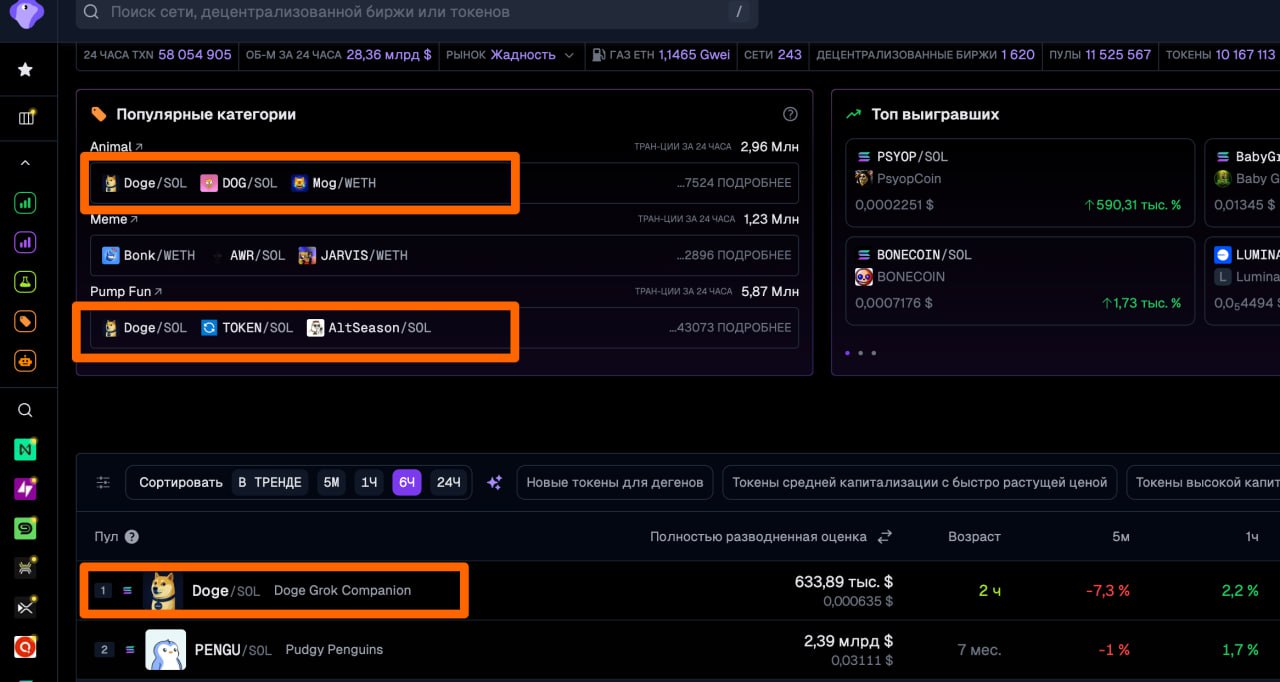Open the Mog/WETH pool link
The height and width of the screenshot is (682, 1280).
pyautogui.click(x=334, y=183)
